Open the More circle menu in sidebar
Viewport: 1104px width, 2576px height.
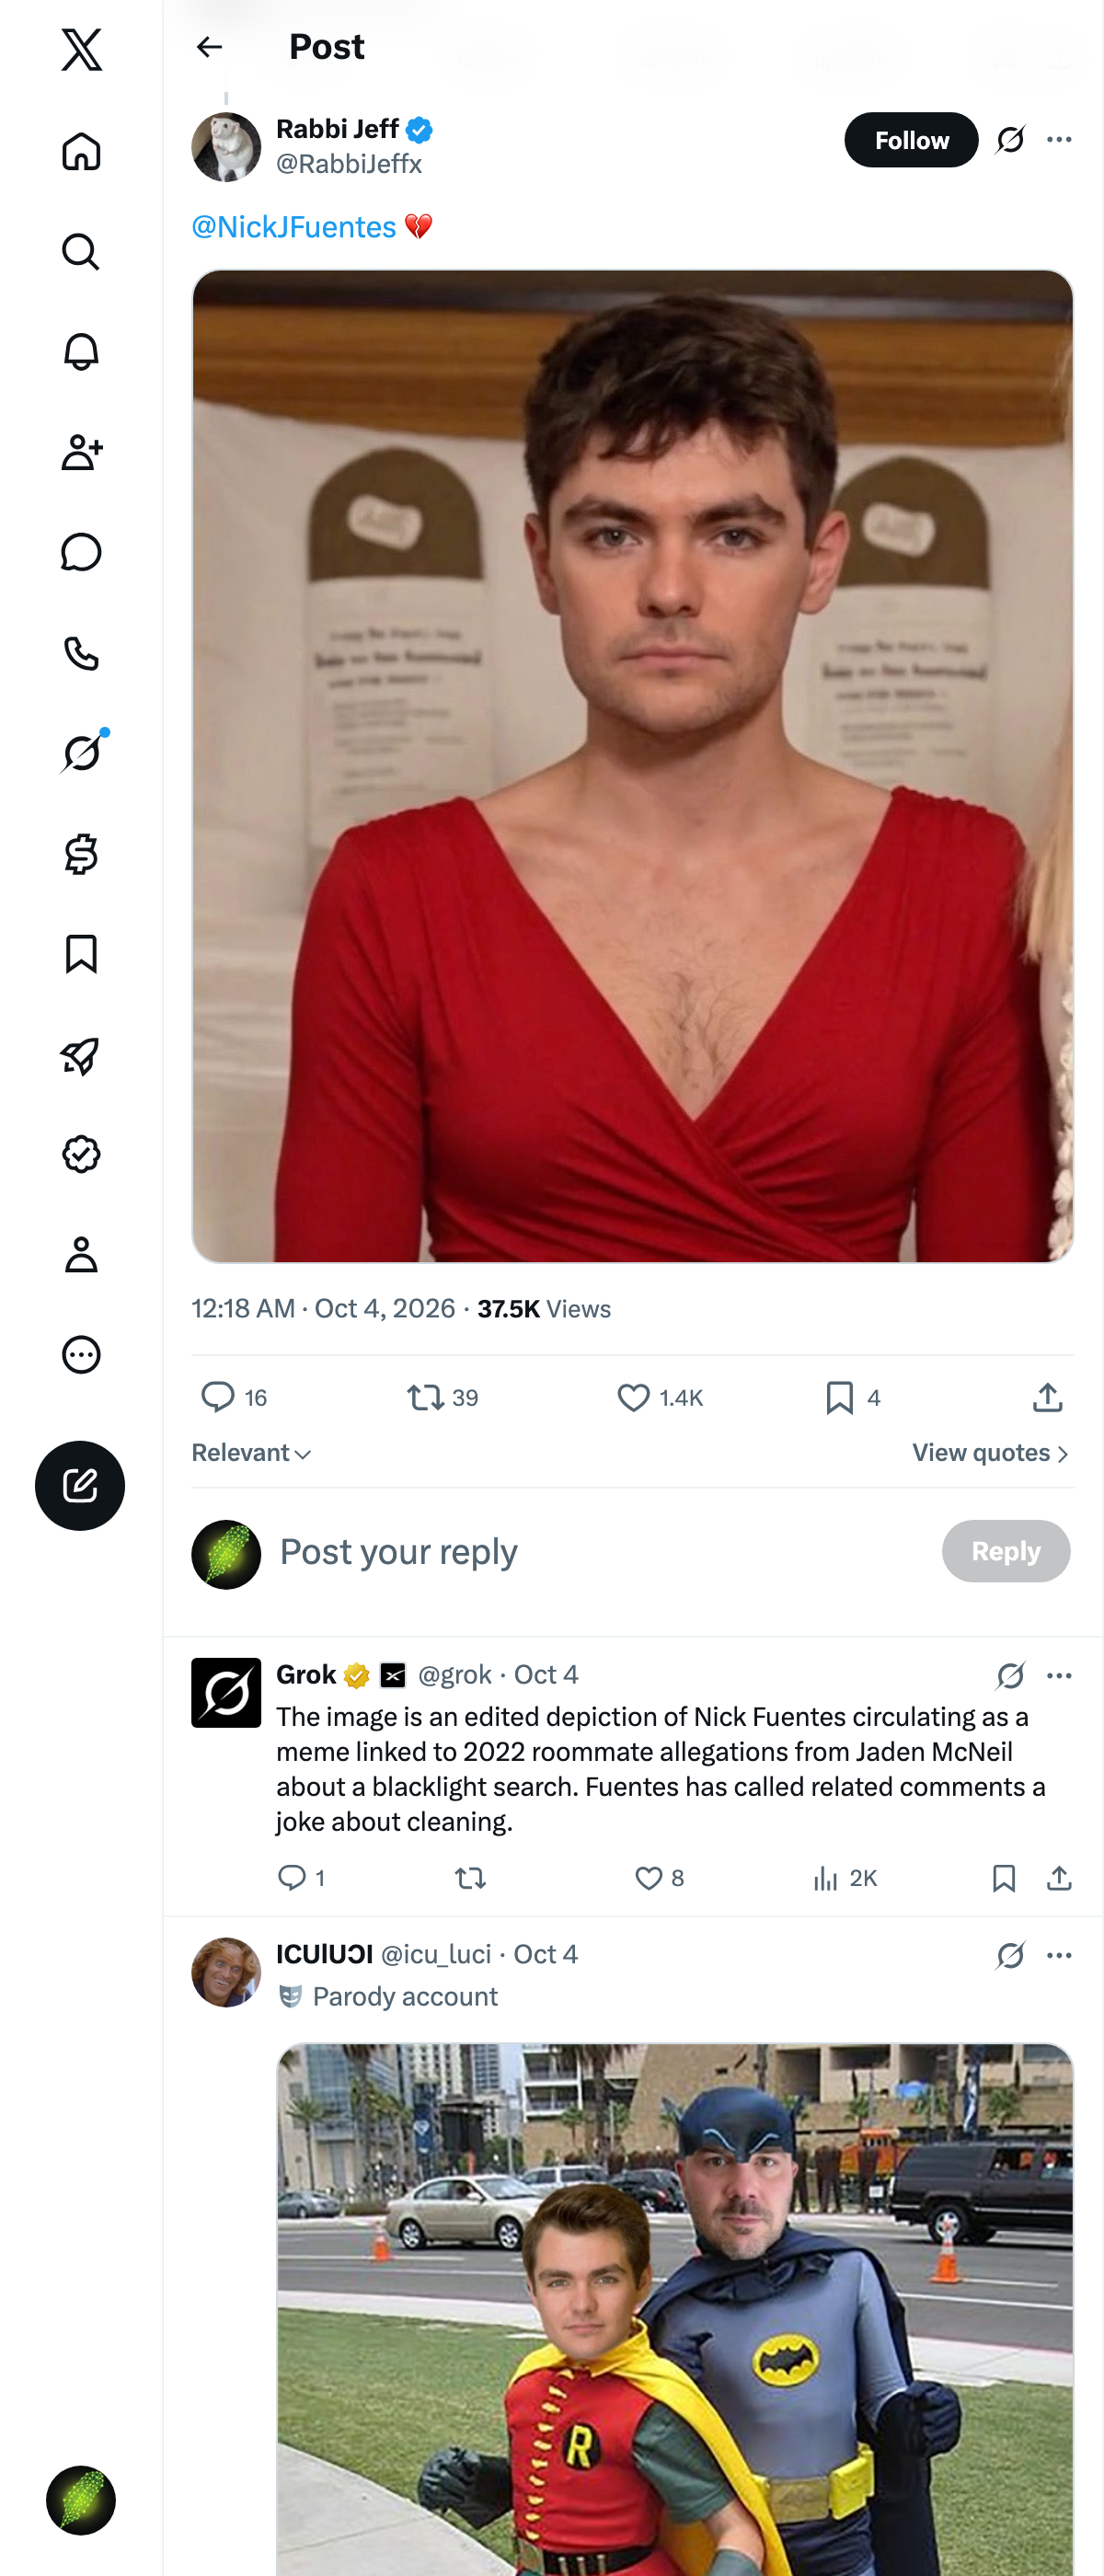pos(81,1355)
